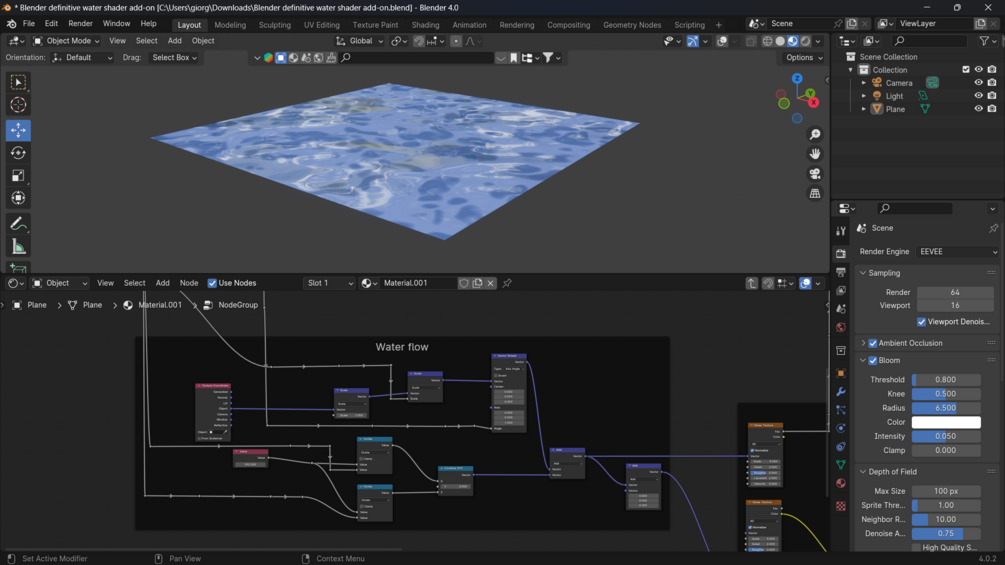1005x565 pixels.
Task: Select the Annotate tool
Action: 18,224
